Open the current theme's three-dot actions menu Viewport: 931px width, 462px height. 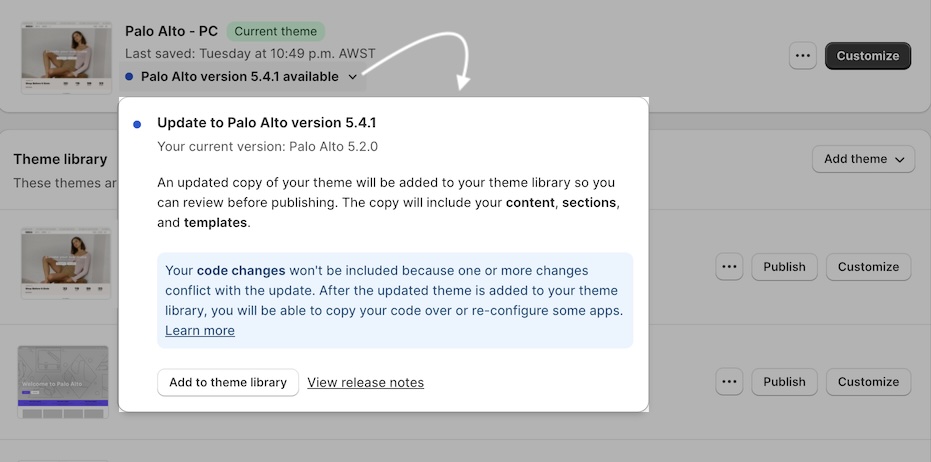(803, 56)
